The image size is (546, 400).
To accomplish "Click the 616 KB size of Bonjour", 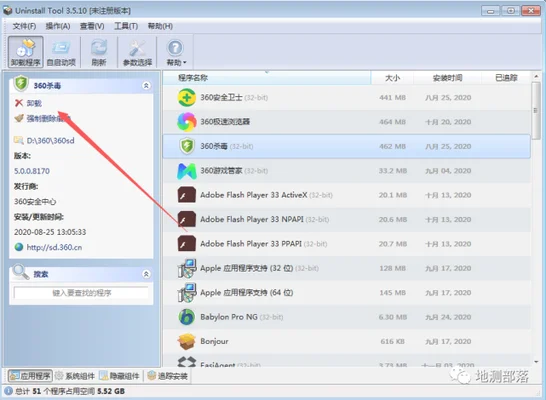I will point(392,341).
